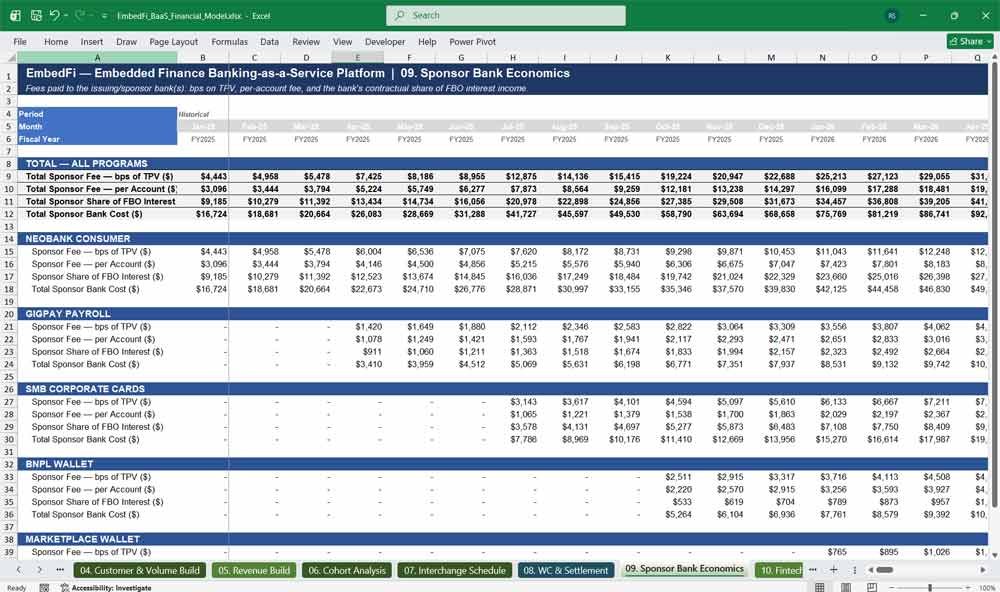Click the Save icon in Quick Access Toolbar
Screen dimensions: 1000x592
click(x=36, y=15)
